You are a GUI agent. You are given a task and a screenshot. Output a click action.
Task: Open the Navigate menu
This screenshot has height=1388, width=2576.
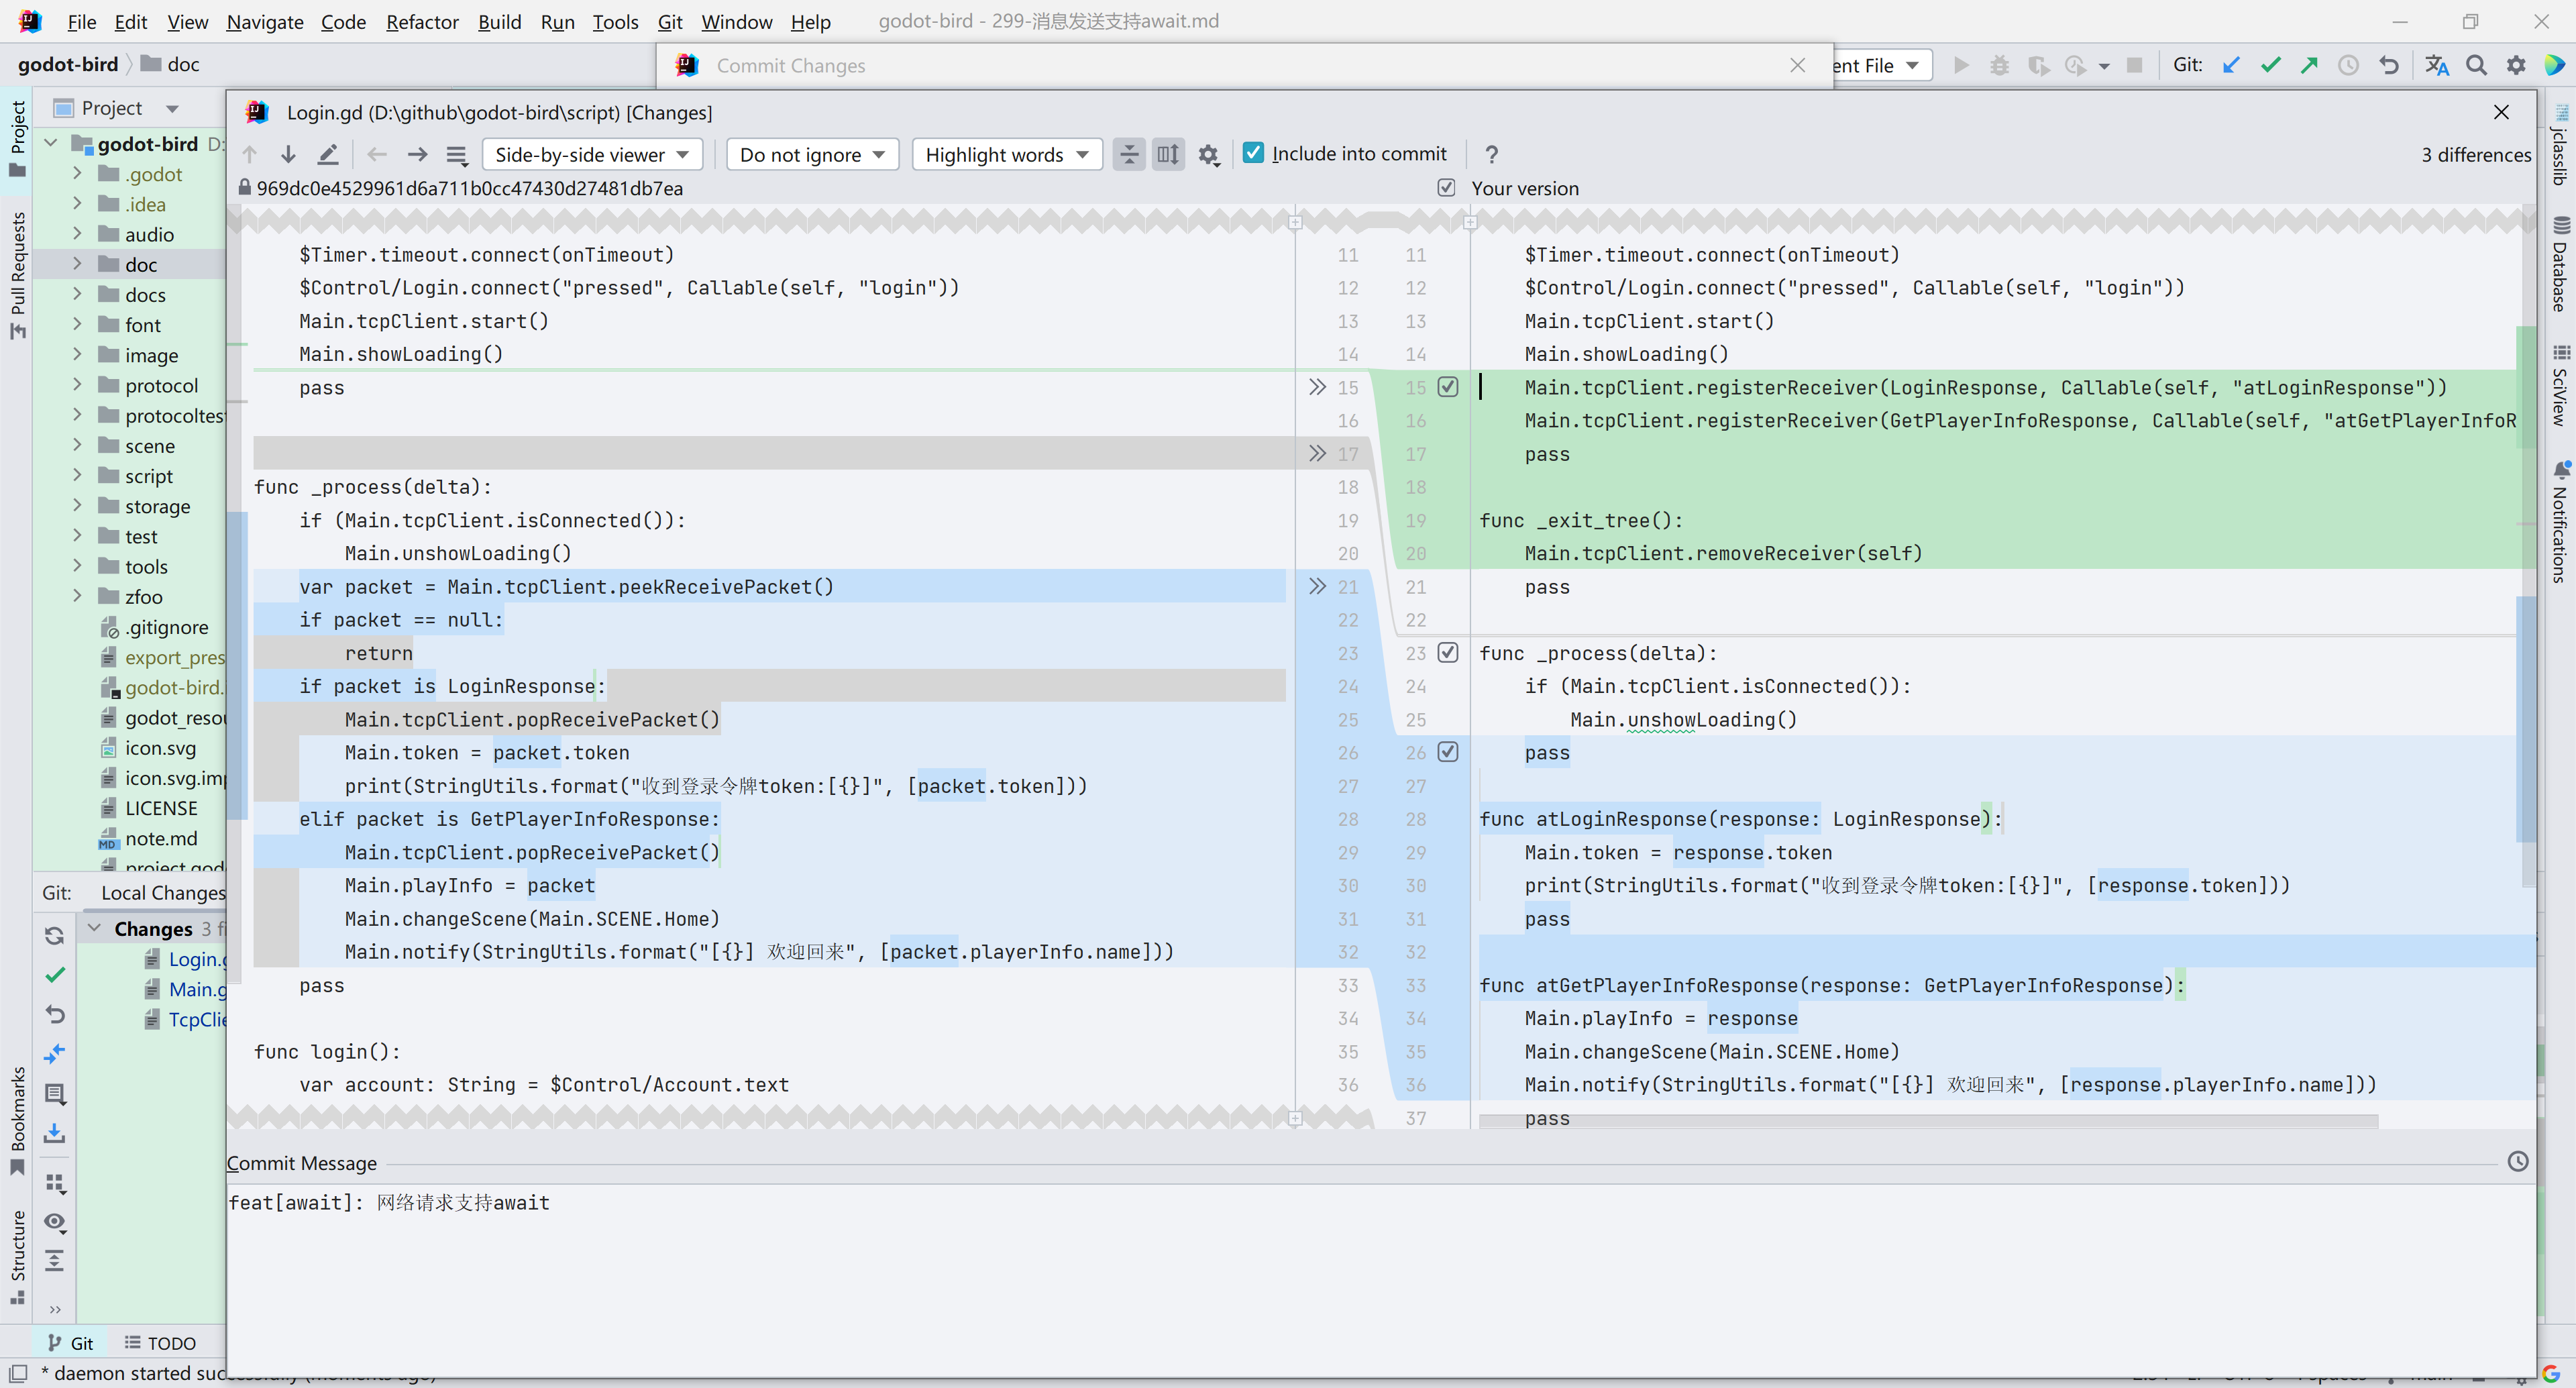265,21
